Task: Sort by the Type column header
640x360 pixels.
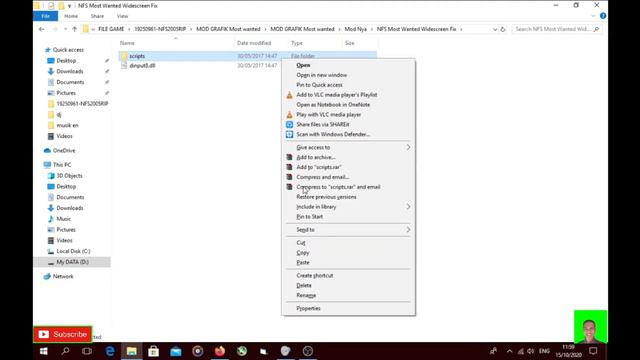Action: (x=297, y=43)
